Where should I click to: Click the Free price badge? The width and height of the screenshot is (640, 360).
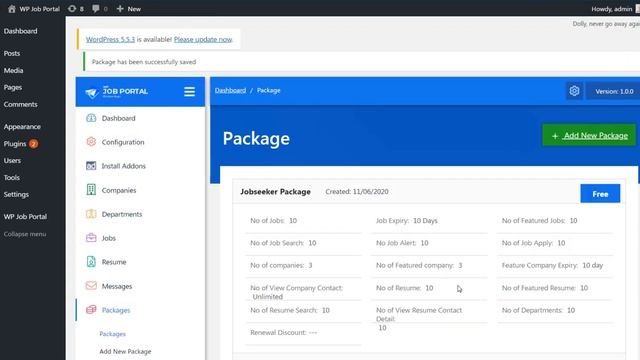pos(600,194)
